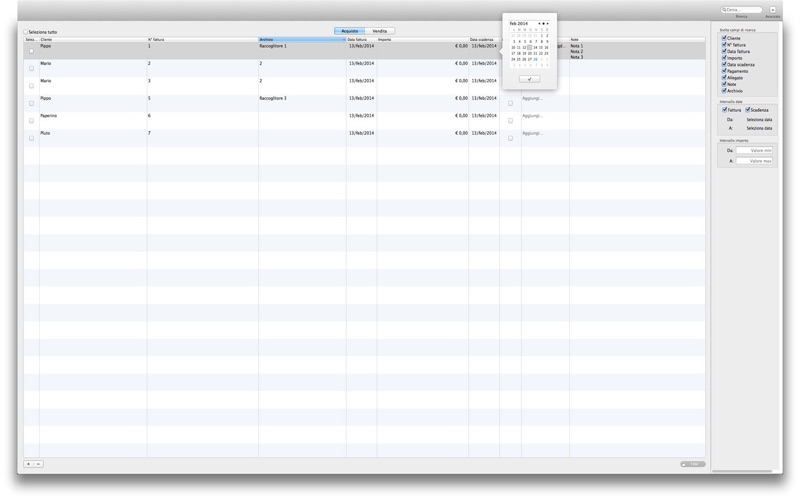Click the magnifier icon in the Cerca field
This screenshot has height=500, width=800.
click(724, 10)
